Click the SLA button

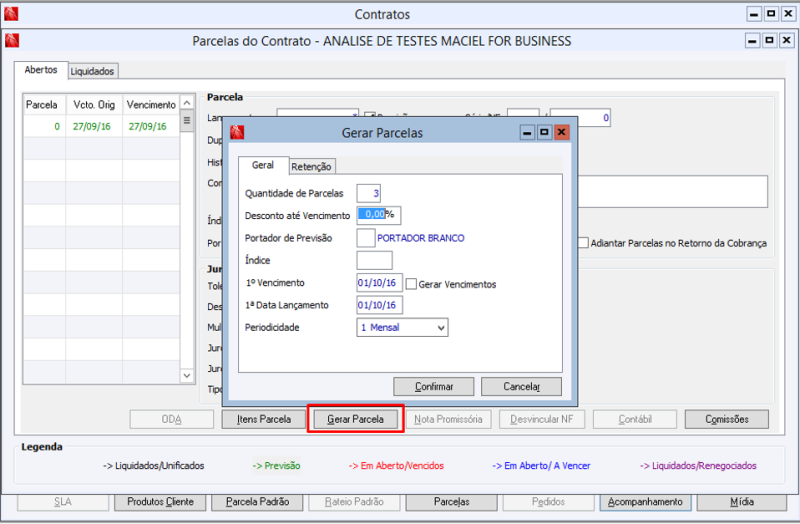pos(63,502)
